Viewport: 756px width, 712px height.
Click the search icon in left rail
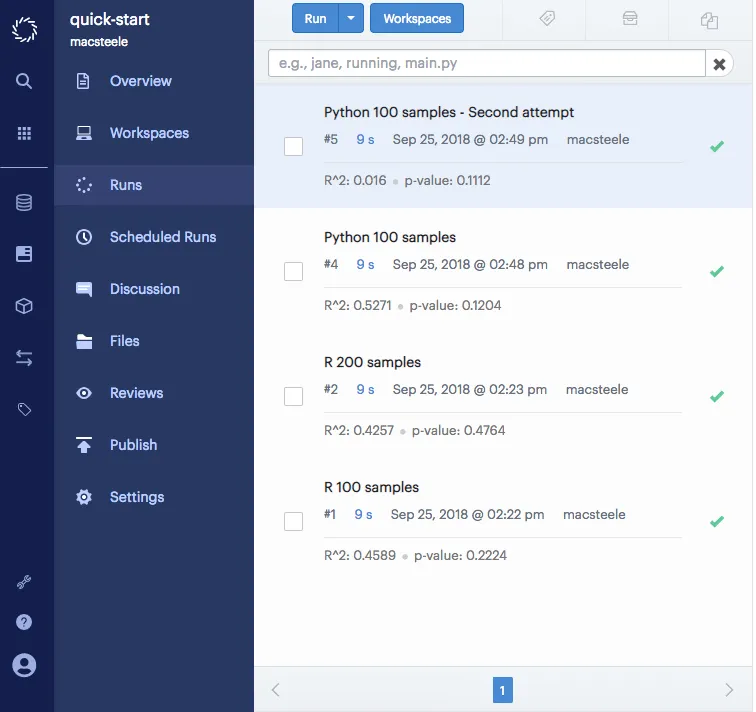24,81
